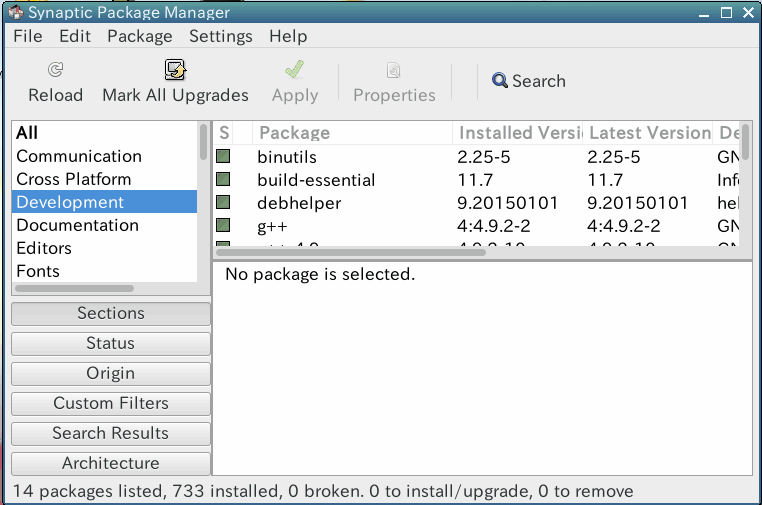Toggle the status box for g++
The width and height of the screenshot is (762, 505).
pos(223,225)
